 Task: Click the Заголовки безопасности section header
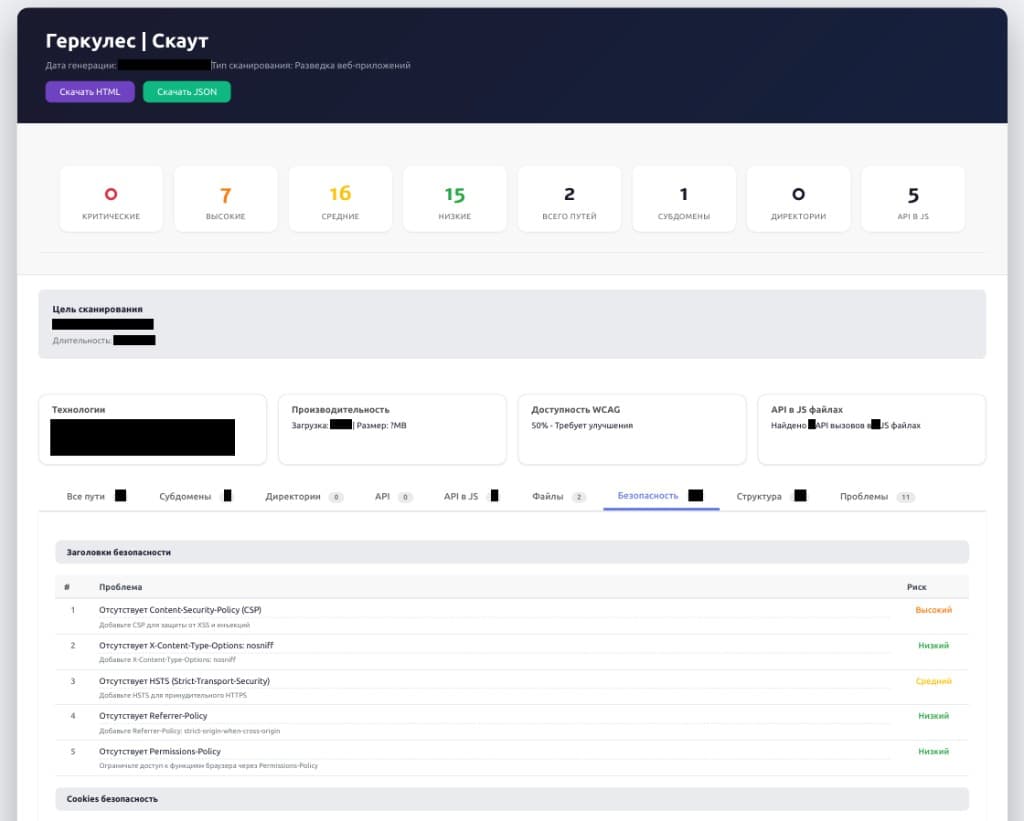coord(512,552)
